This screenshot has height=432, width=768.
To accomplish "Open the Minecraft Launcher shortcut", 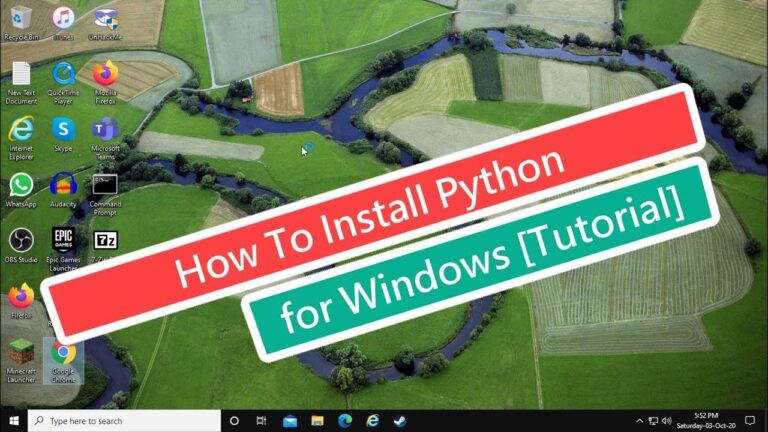I will (x=21, y=361).
